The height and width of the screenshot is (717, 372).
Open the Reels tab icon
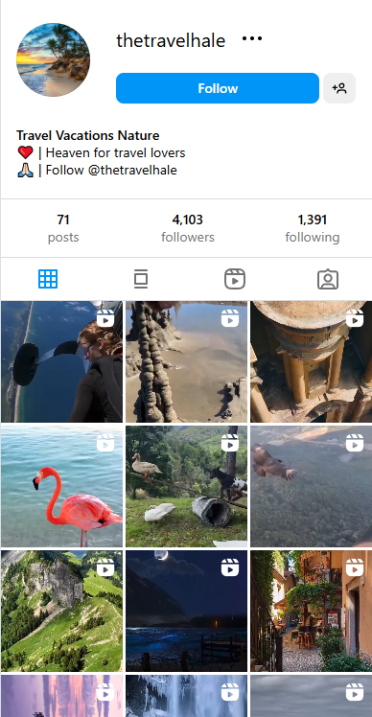(235, 279)
